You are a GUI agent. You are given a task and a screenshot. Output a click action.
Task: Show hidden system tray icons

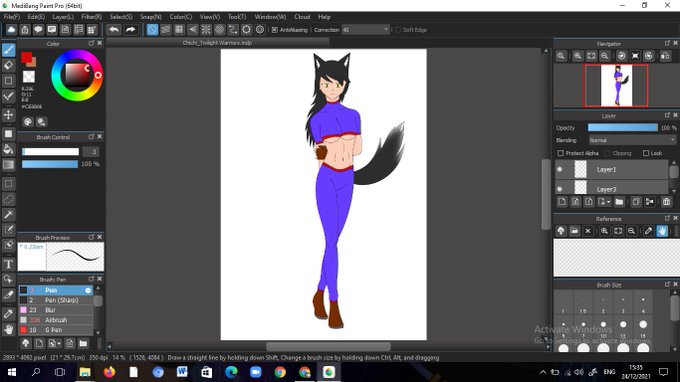tap(543, 372)
